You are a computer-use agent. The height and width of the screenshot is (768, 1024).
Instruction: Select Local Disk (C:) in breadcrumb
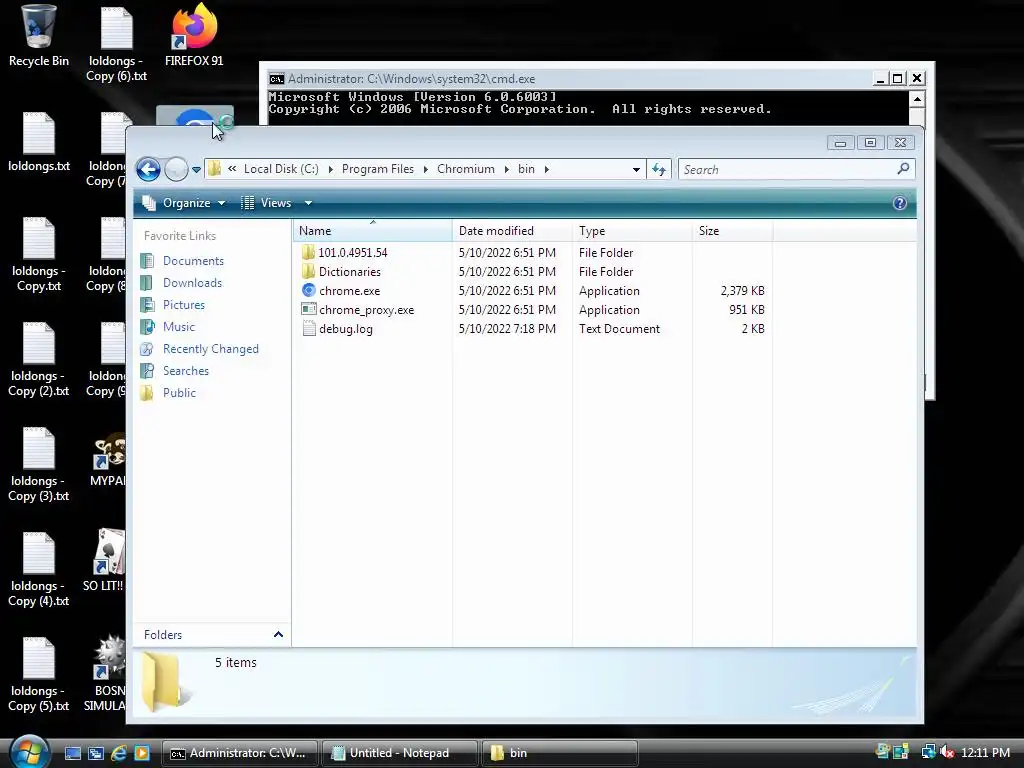click(x=281, y=169)
